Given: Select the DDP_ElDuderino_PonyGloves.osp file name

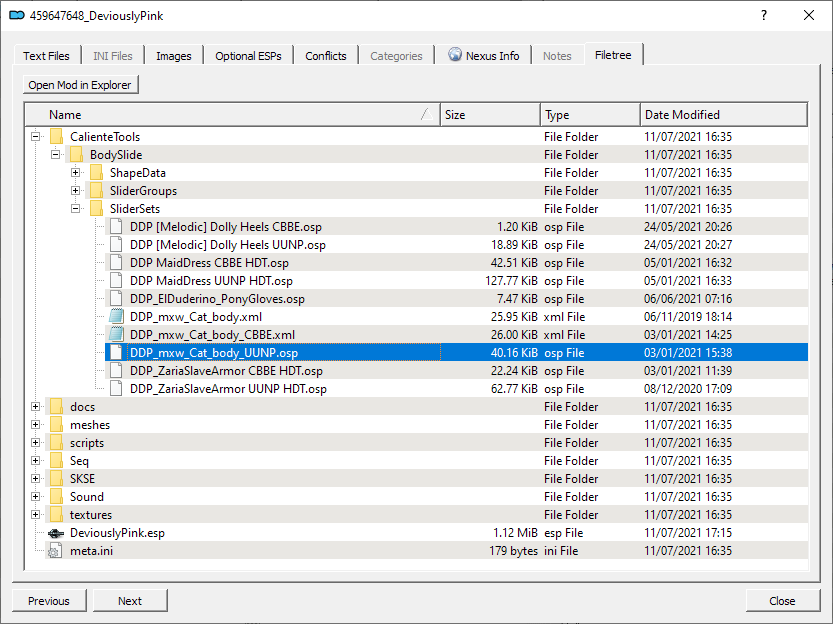Looking at the screenshot, I should [217, 299].
